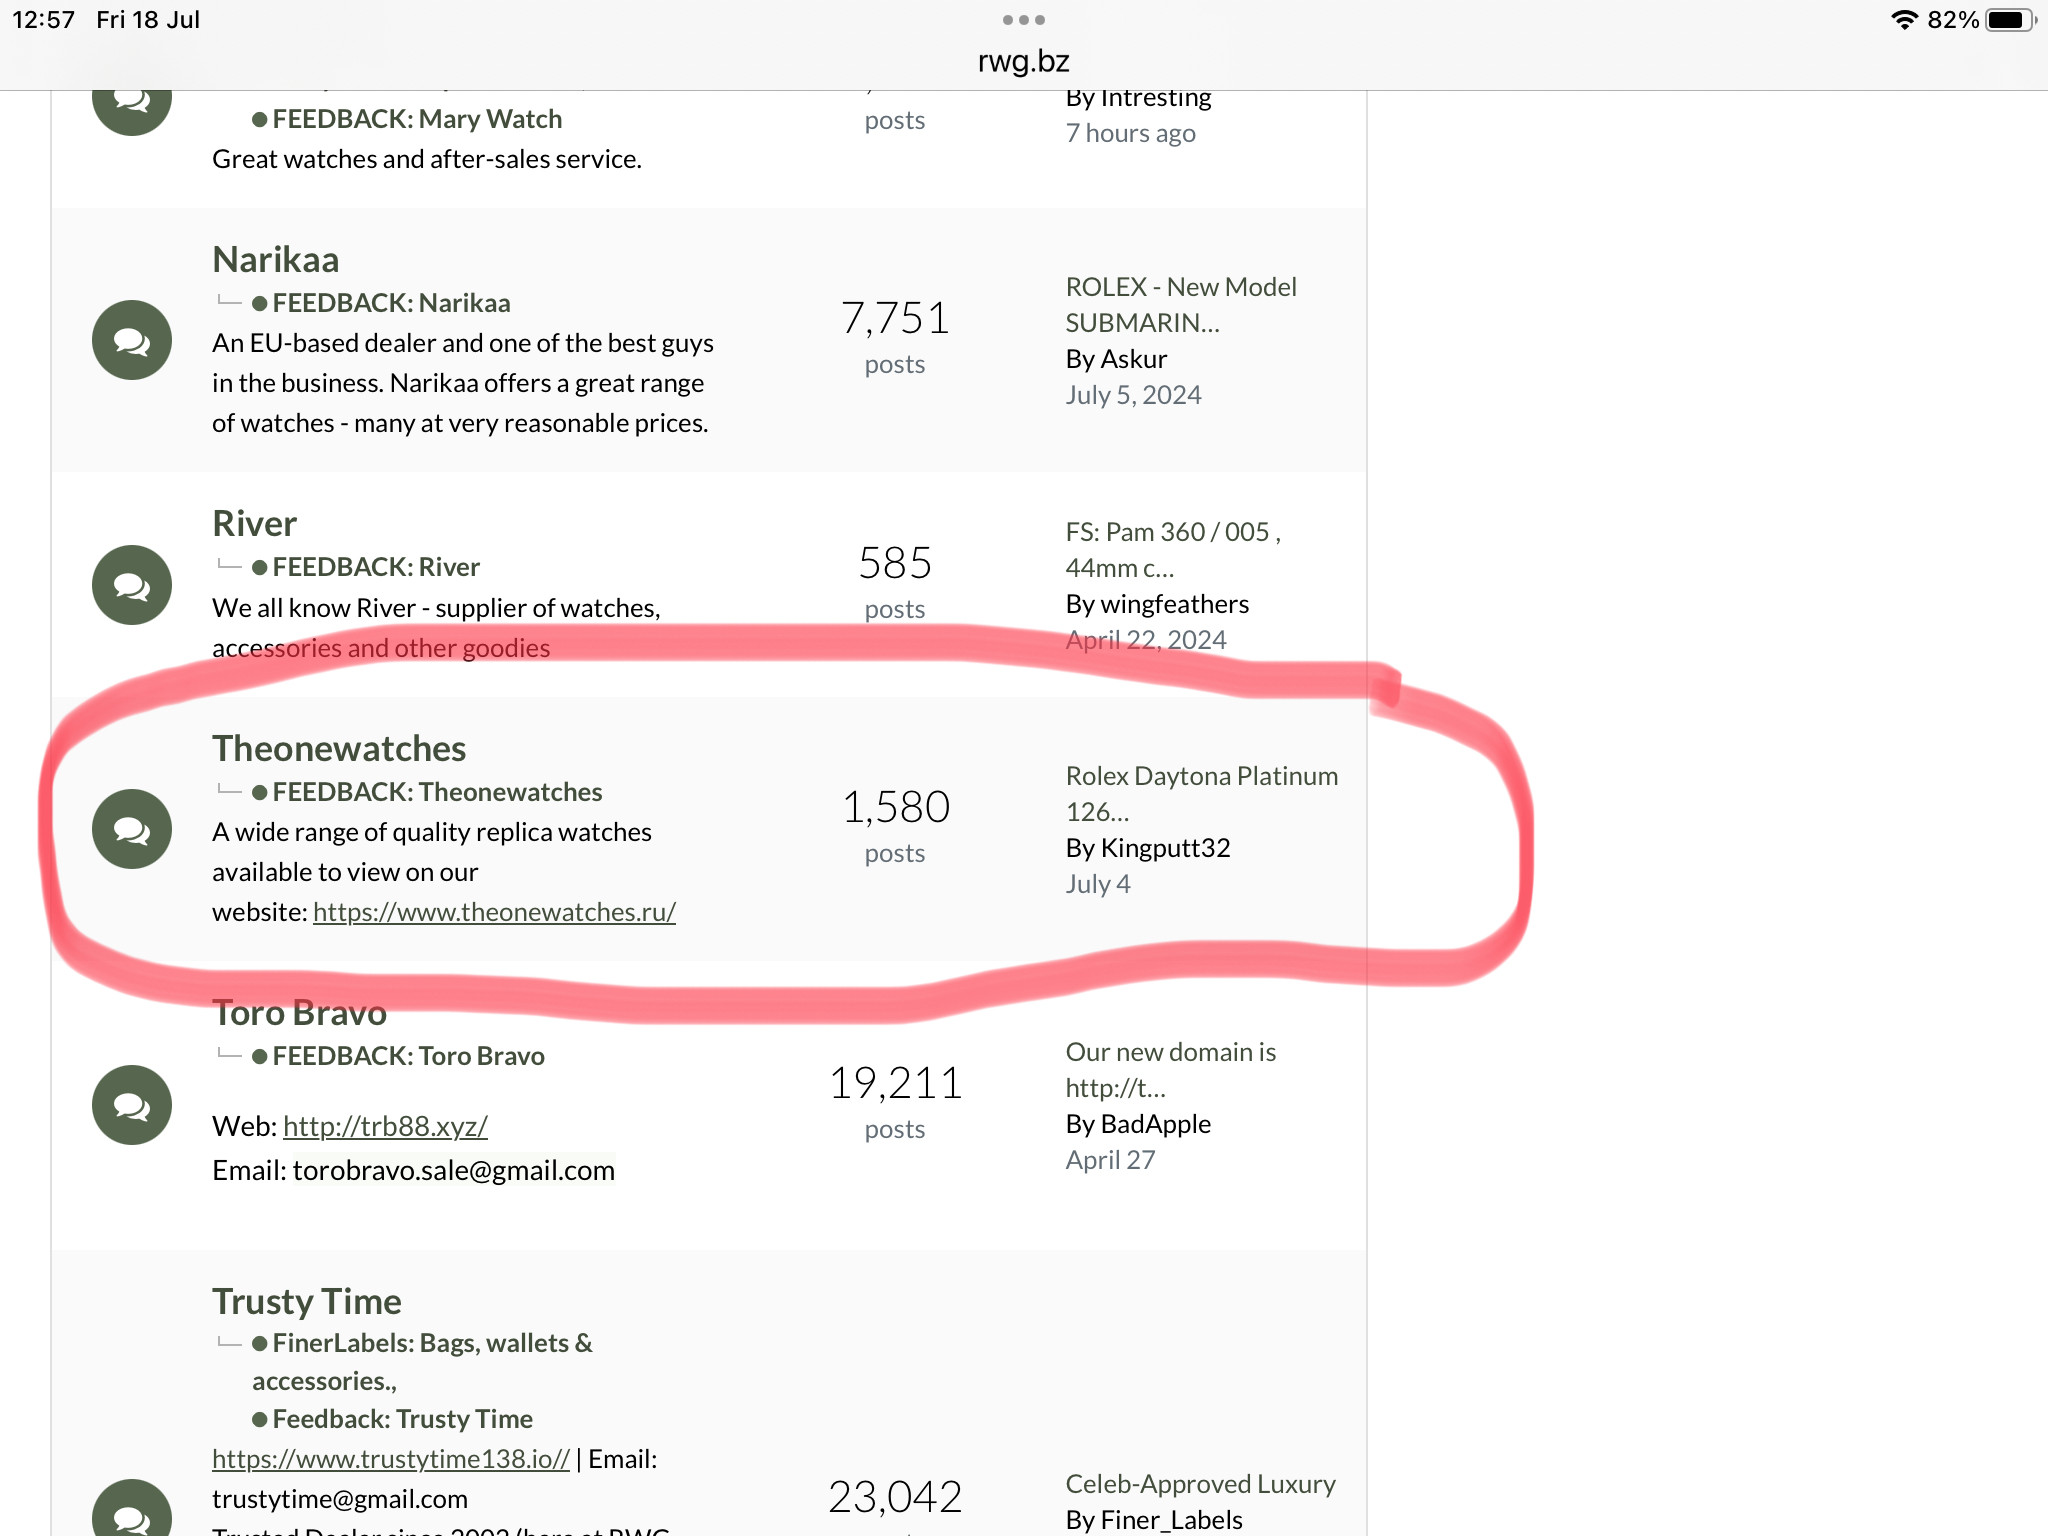Viewport: 2048px width, 1536px height.
Task: Visit the trustytime138.io website link
Action: (x=390, y=1459)
